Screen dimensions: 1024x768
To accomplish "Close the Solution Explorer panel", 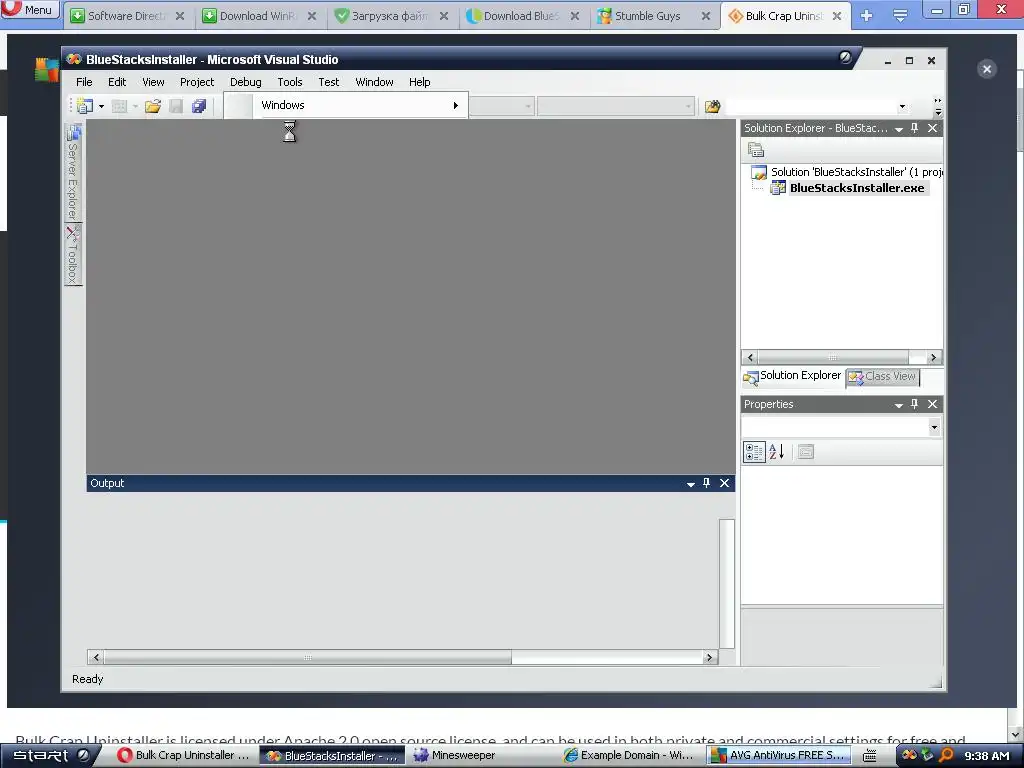I will pos(933,128).
